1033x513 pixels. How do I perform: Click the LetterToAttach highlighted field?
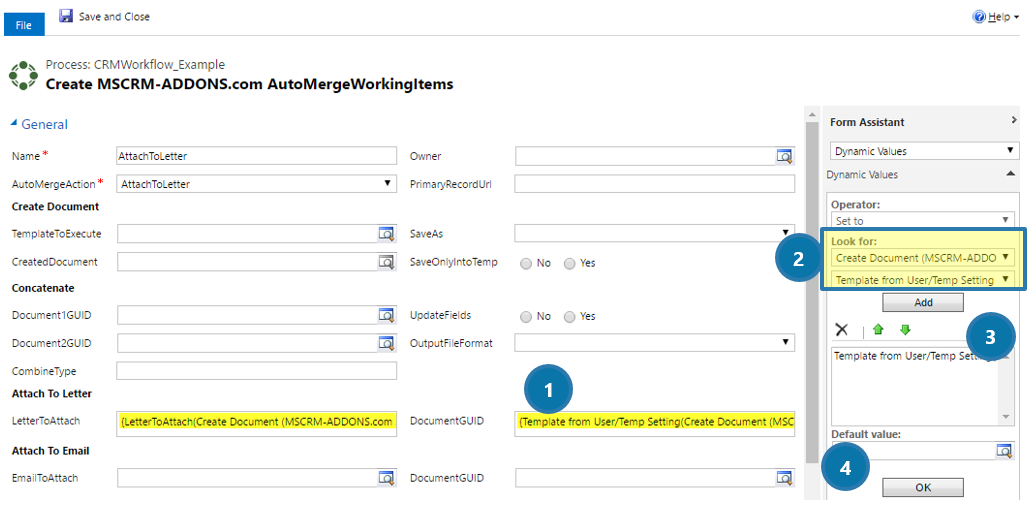point(256,421)
